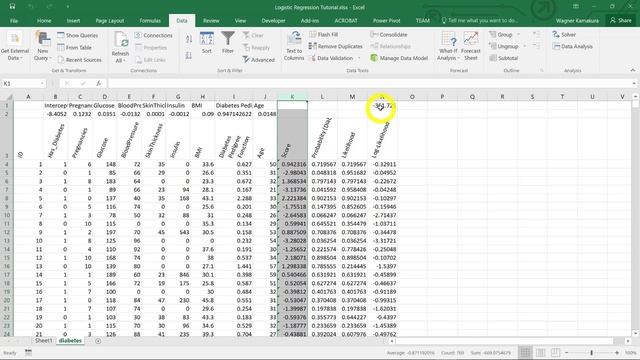
Task: Select cell containing -0.32911
Action: click(x=382, y=164)
